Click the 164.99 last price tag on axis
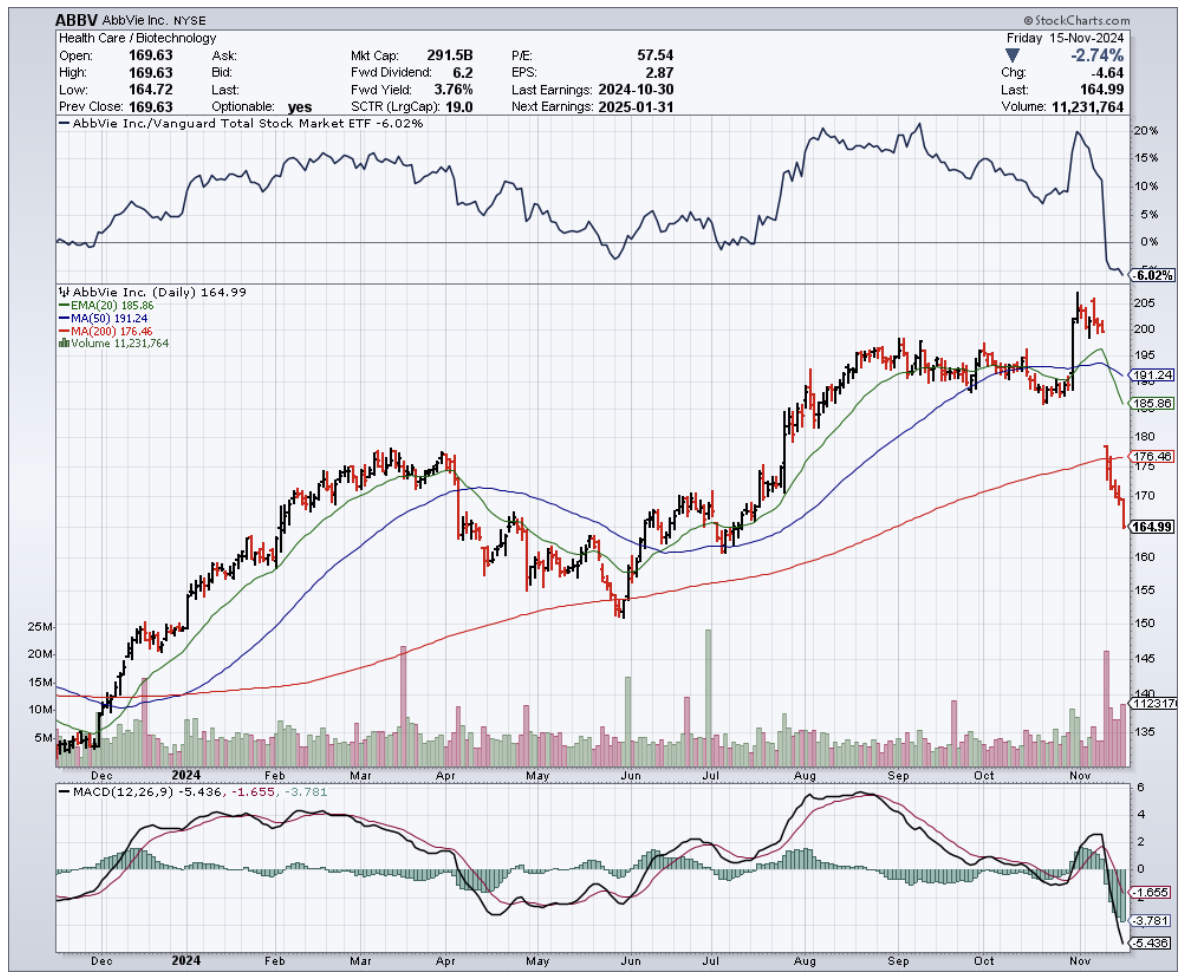This screenshot has width=1188, height=980. point(1150,527)
